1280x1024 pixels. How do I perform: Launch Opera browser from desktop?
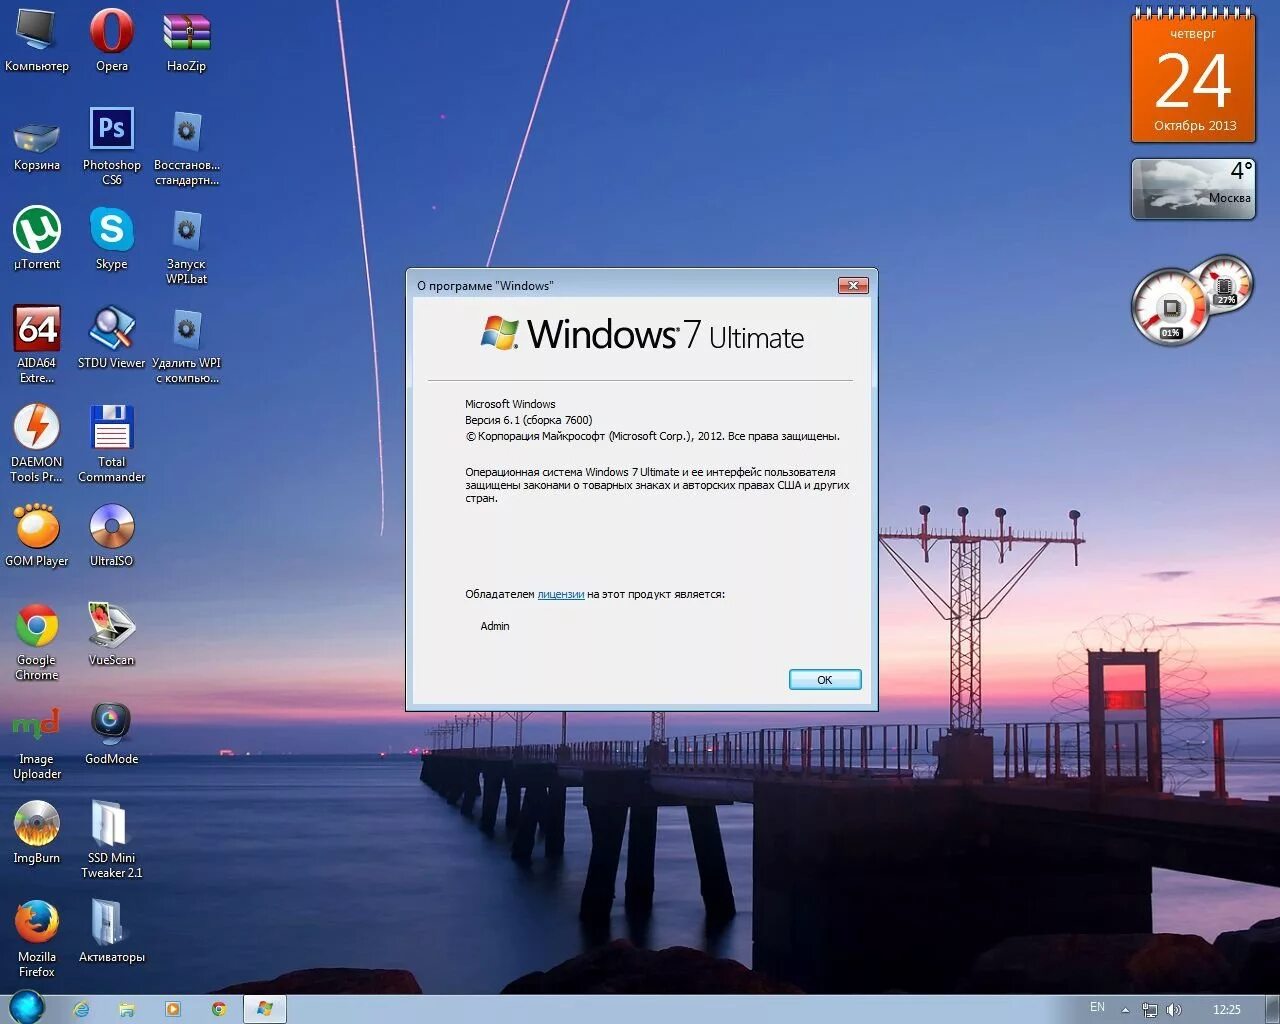[112, 40]
